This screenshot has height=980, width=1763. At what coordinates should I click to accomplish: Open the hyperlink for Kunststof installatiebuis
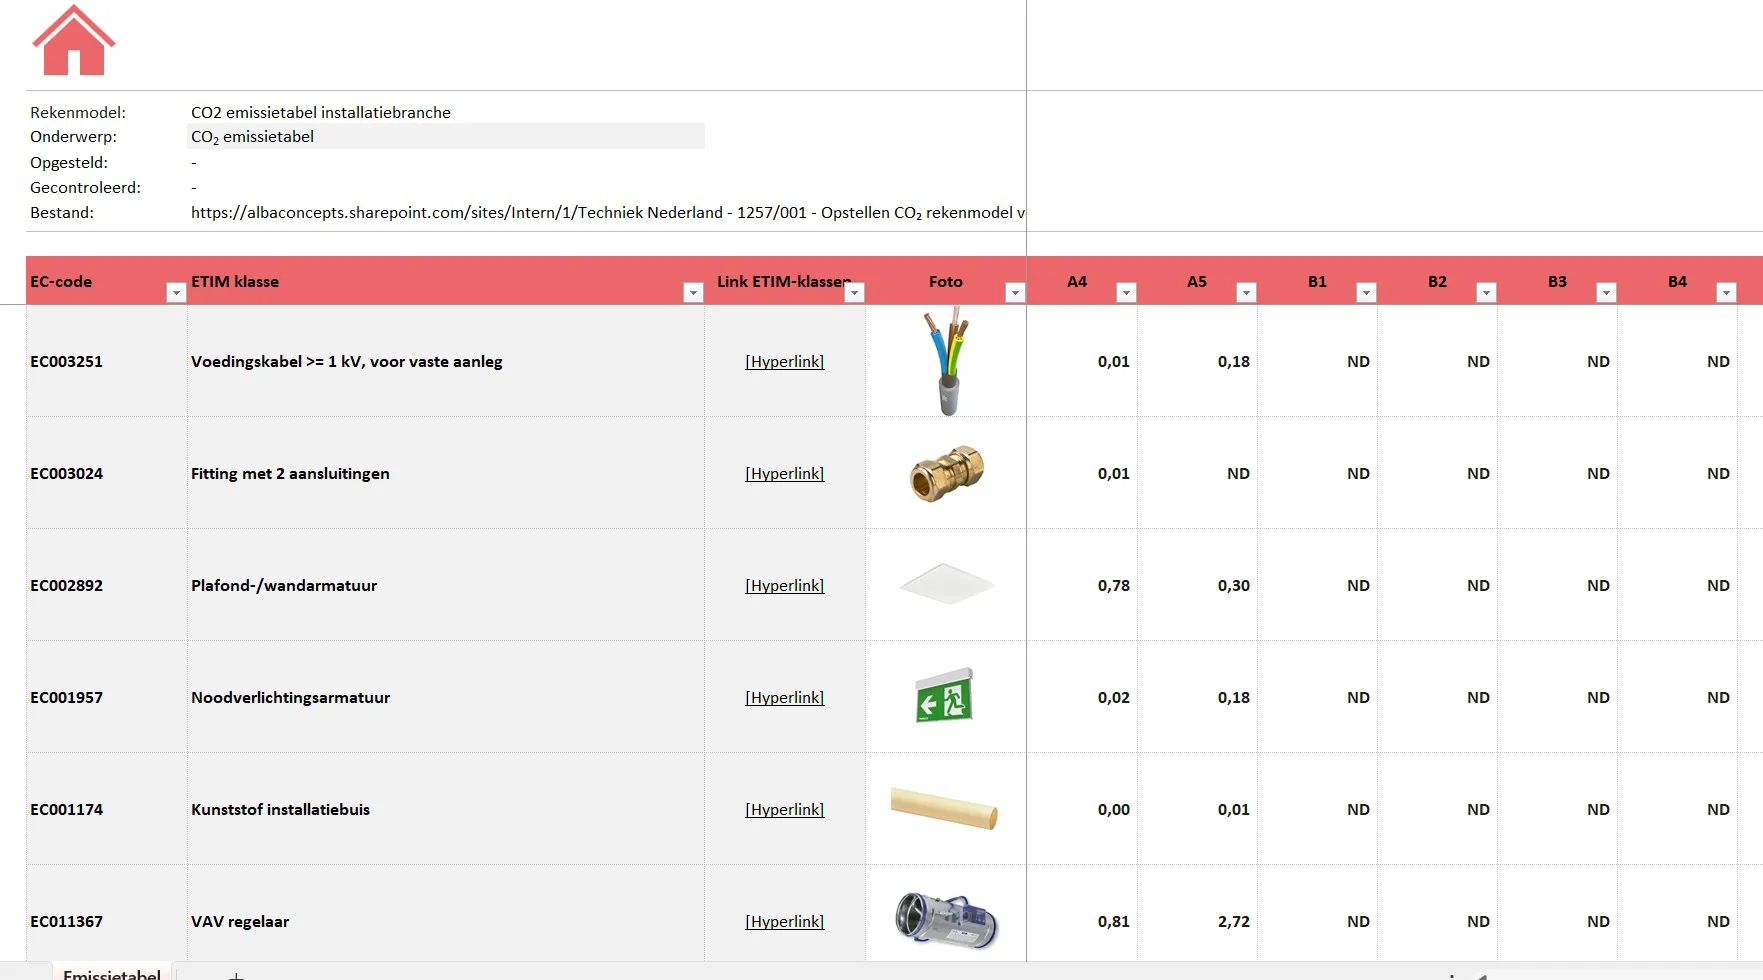[785, 810]
